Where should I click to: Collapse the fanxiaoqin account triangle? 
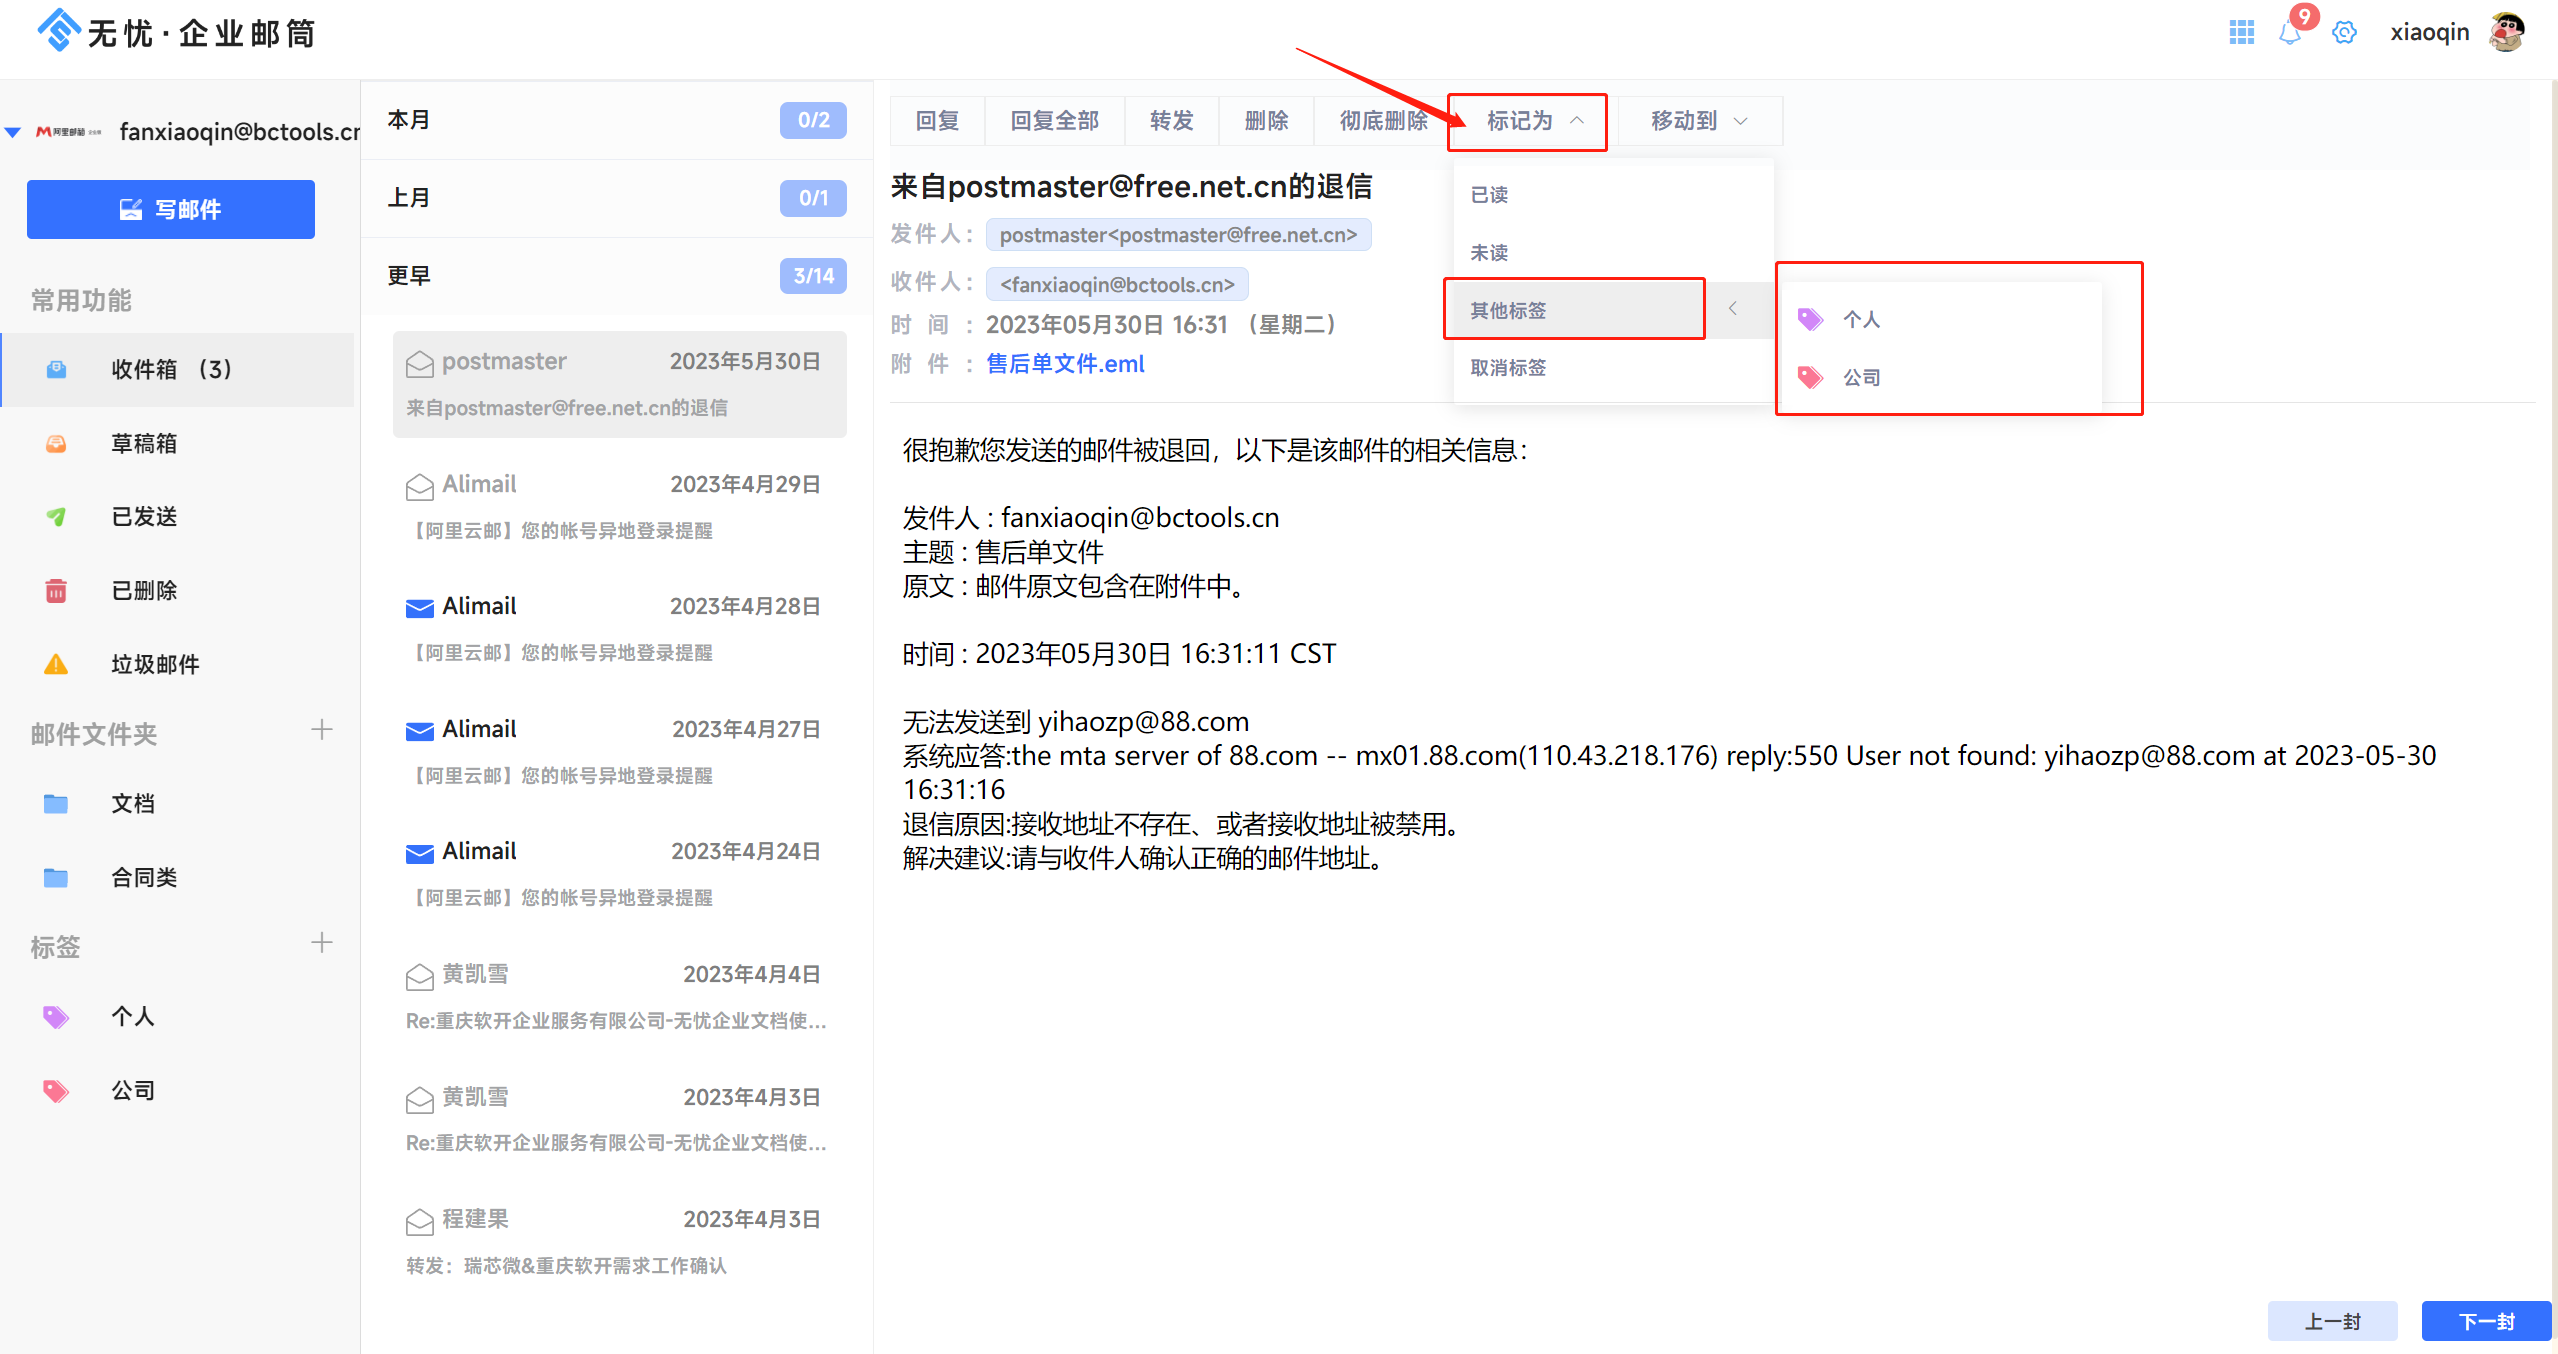(x=13, y=132)
